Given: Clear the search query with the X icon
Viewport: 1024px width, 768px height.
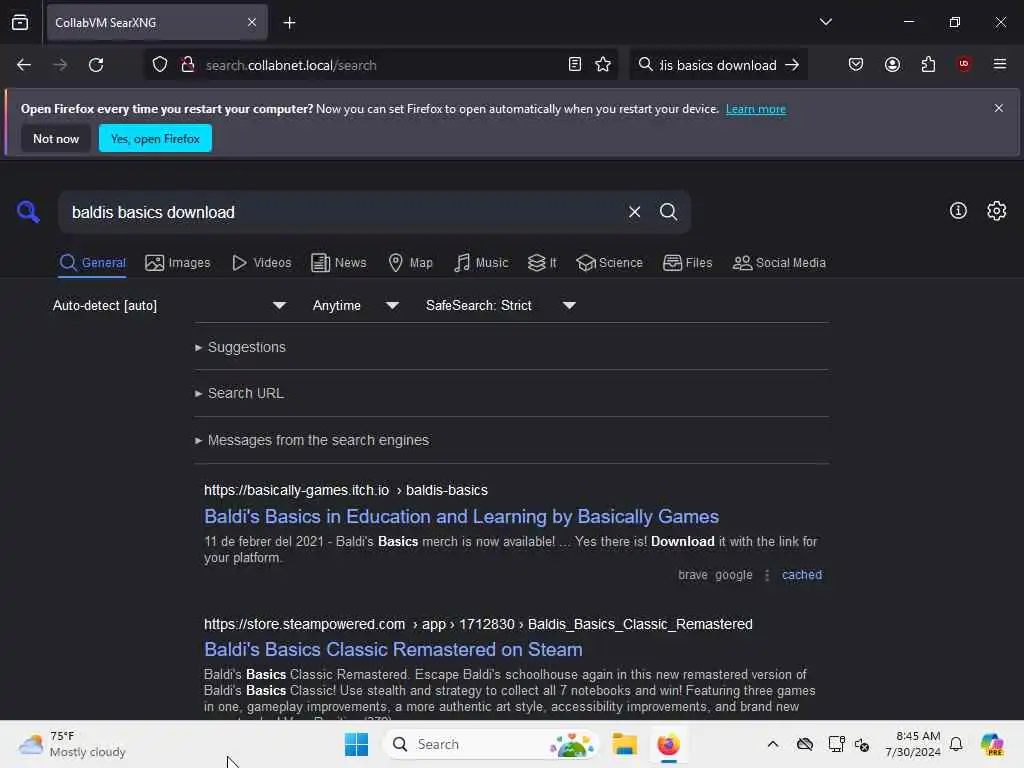Looking at the screenshot, I should 634,212.
